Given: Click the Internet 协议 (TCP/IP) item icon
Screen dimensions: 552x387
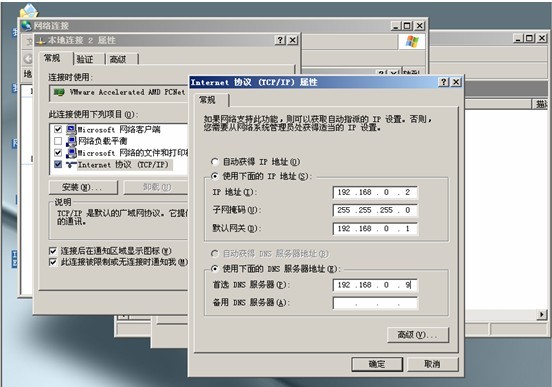Looking at the screenshot, I should 71,164.
